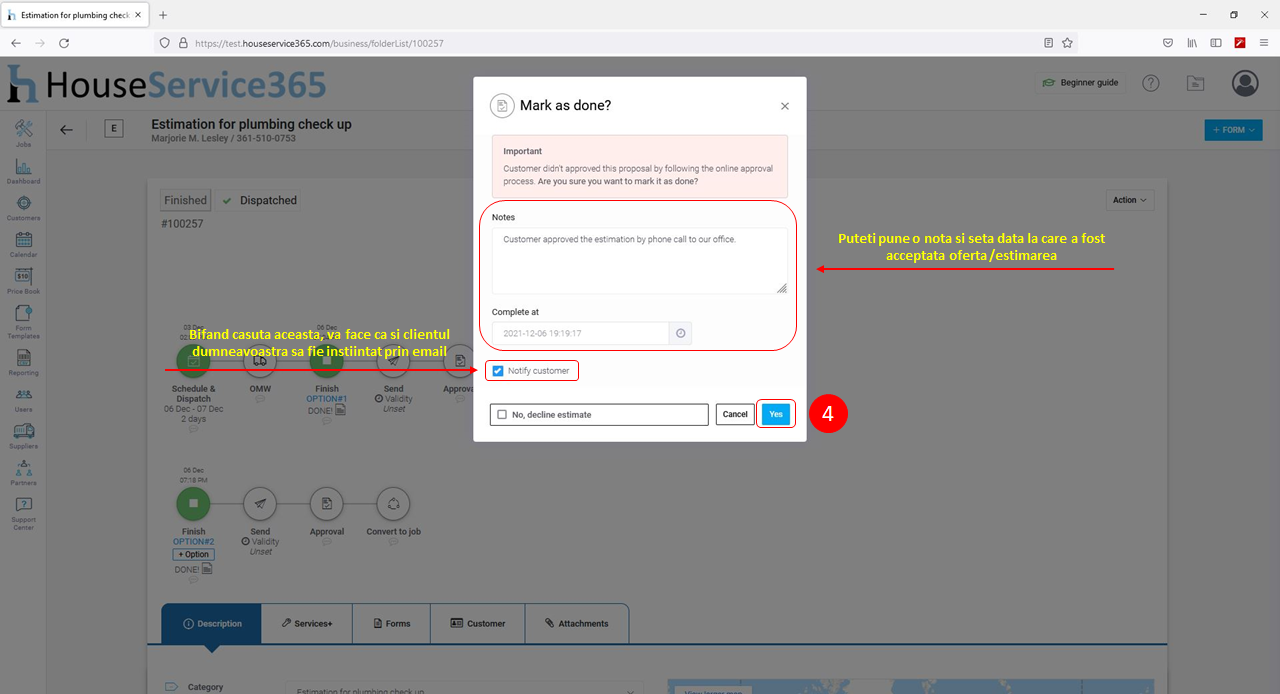Click the OPTION#1 Send paper-plane step
The width and height of the screenshot is (1280, 694).
(x=393, y=360)
